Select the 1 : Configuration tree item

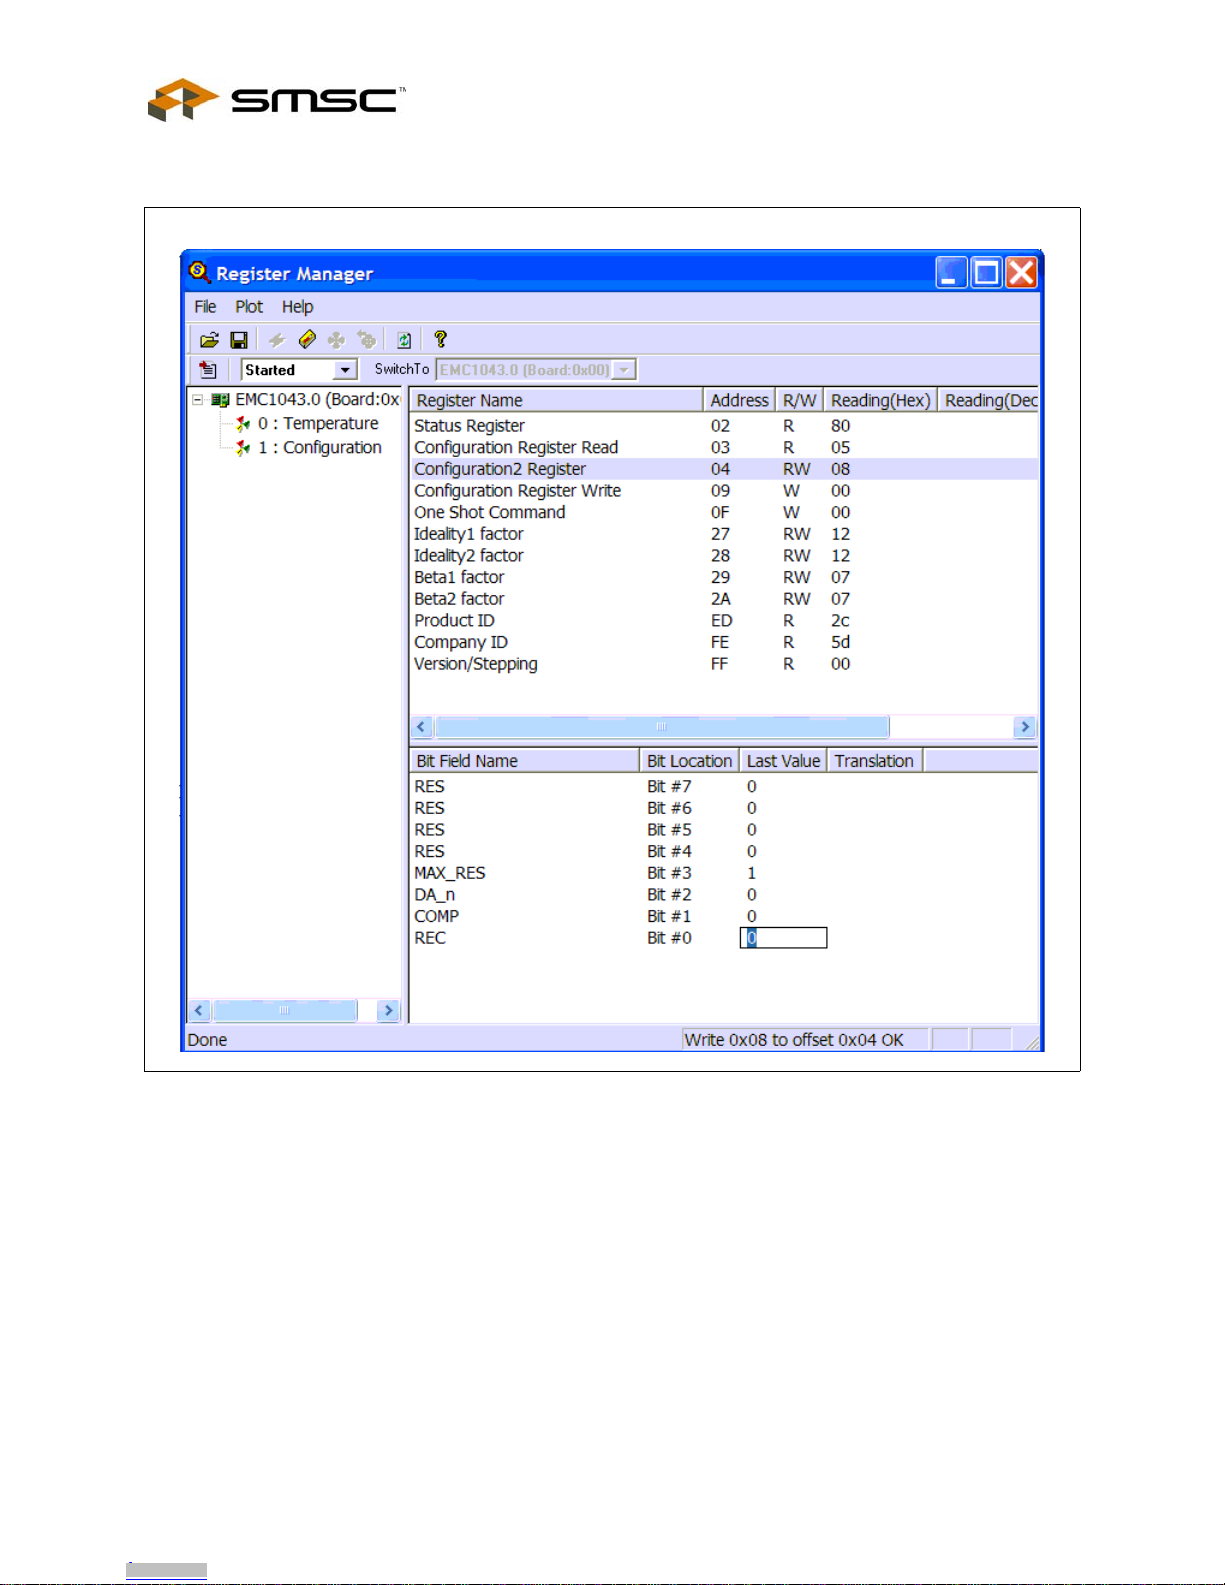pyautogui.click(x=320, y=448)
